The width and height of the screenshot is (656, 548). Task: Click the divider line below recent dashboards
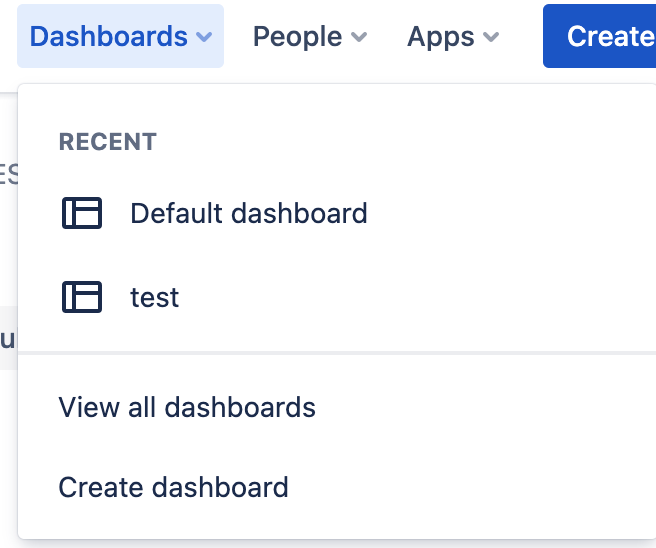[337, 352]
